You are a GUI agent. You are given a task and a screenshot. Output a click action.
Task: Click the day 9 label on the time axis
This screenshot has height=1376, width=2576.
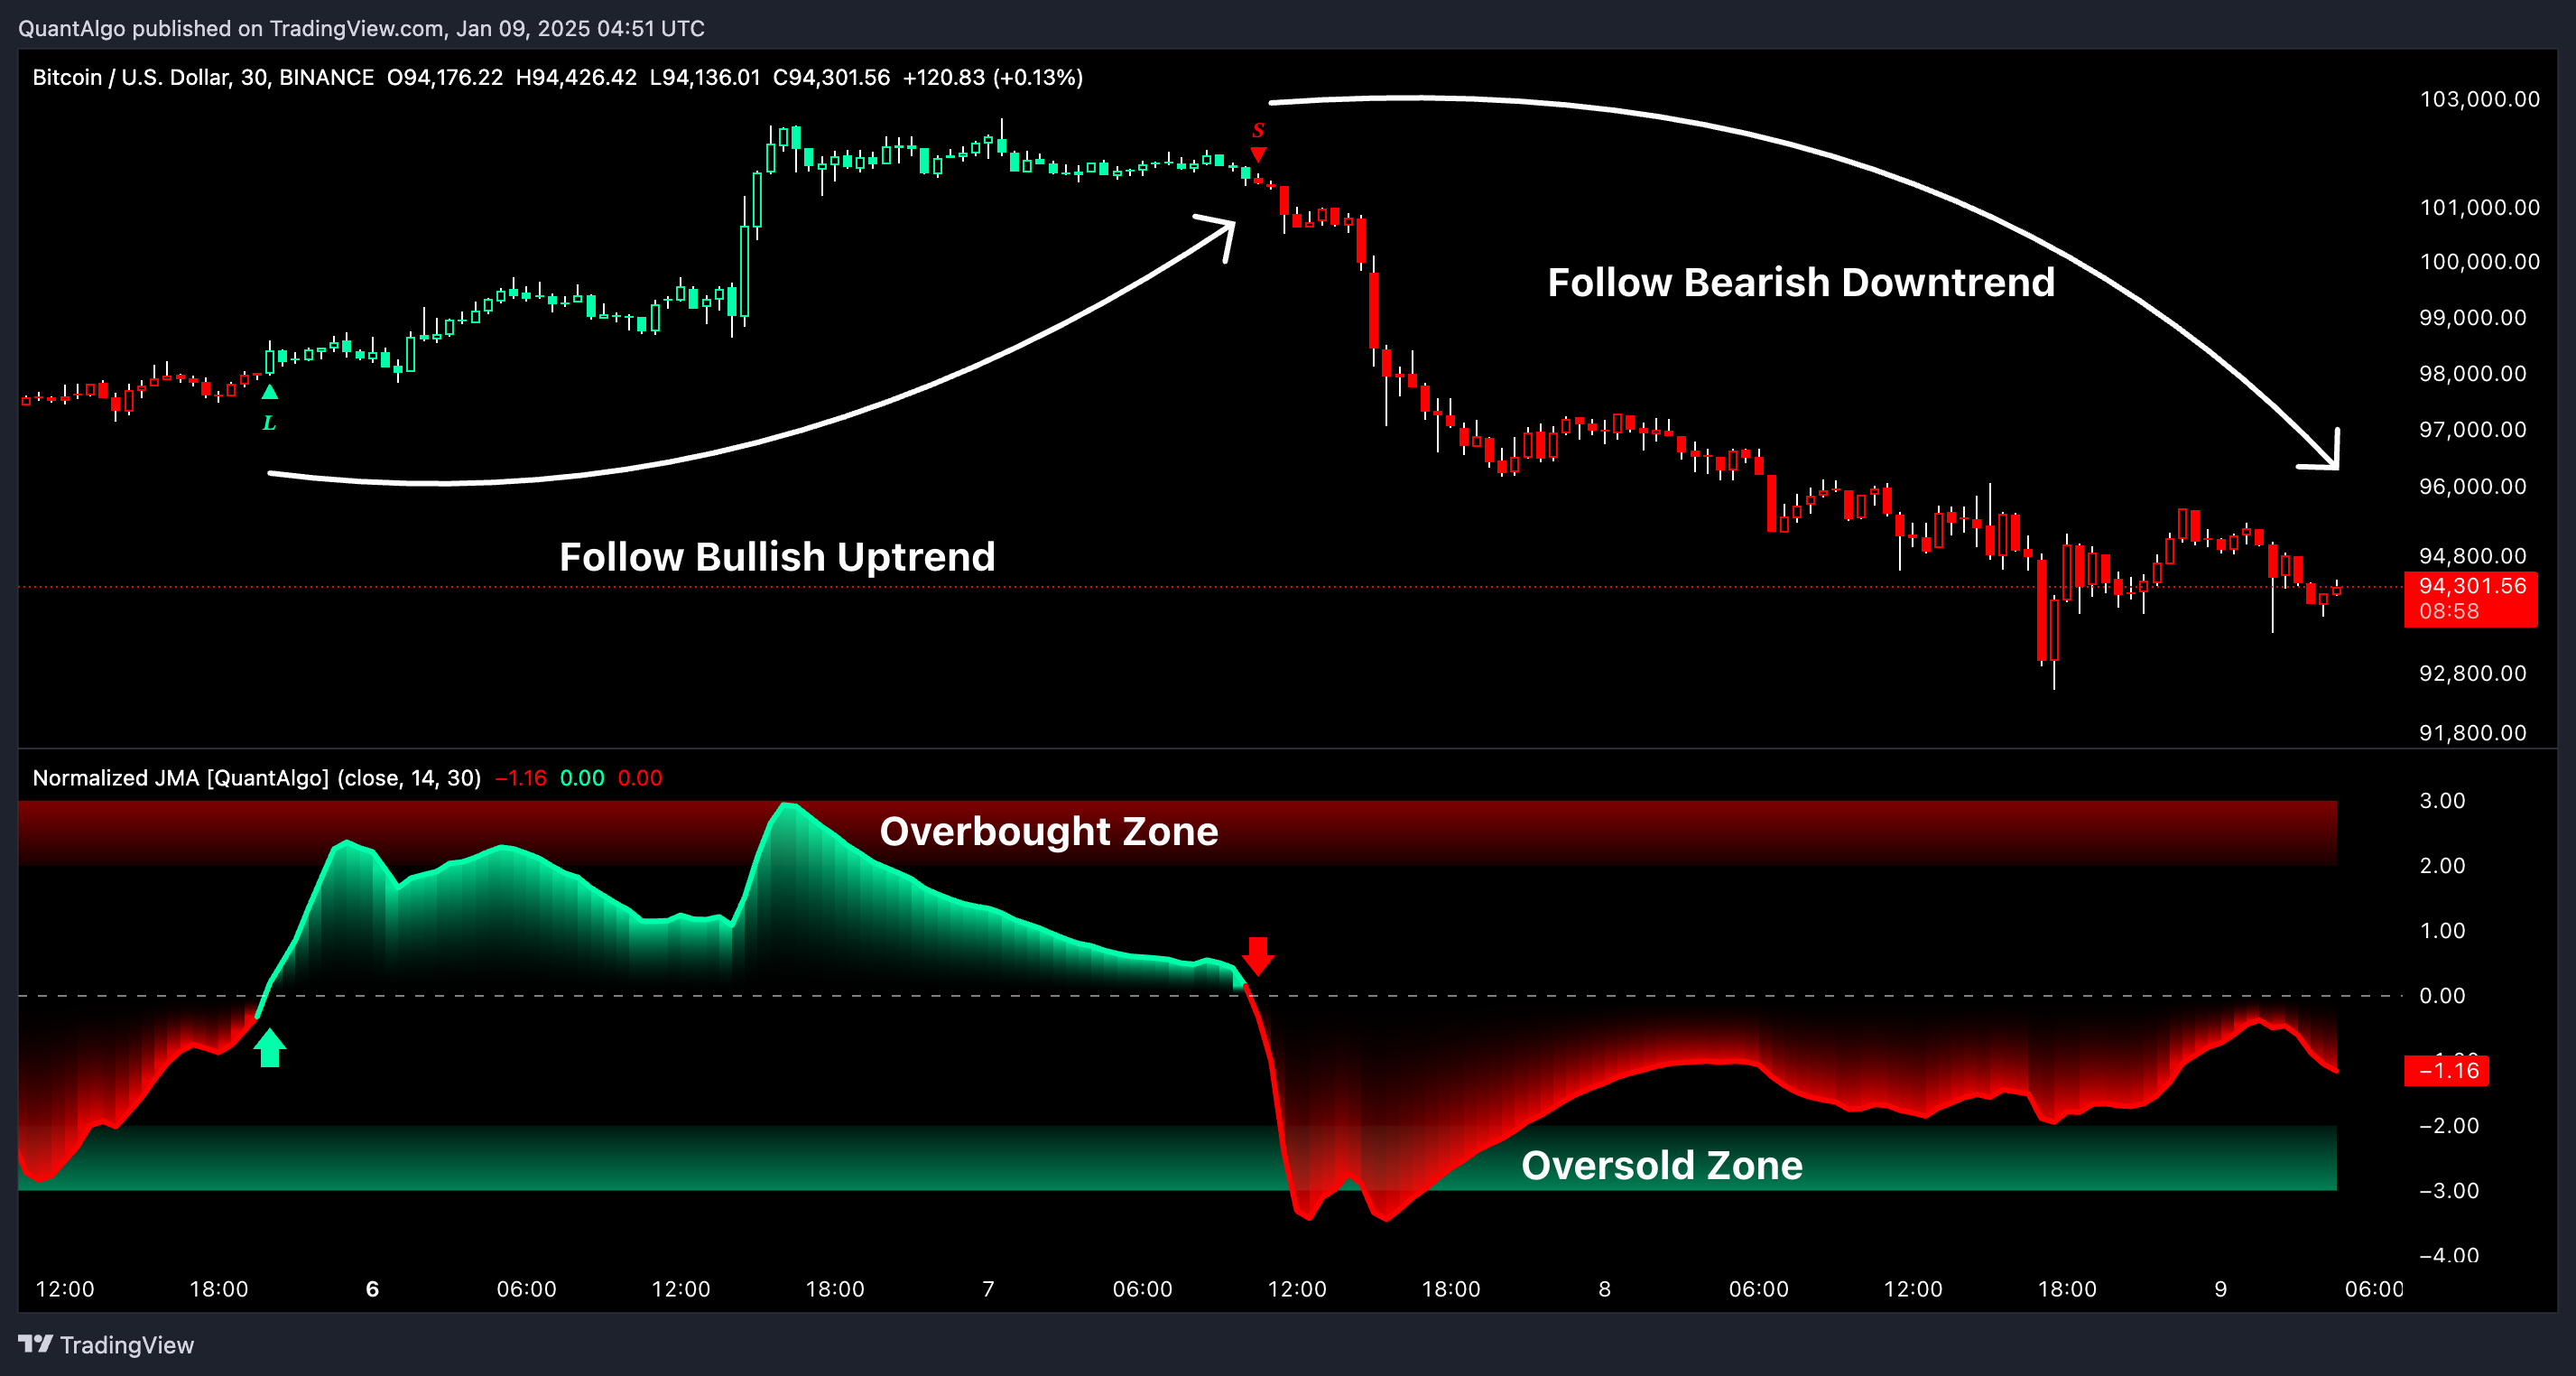point(2220,1289)
